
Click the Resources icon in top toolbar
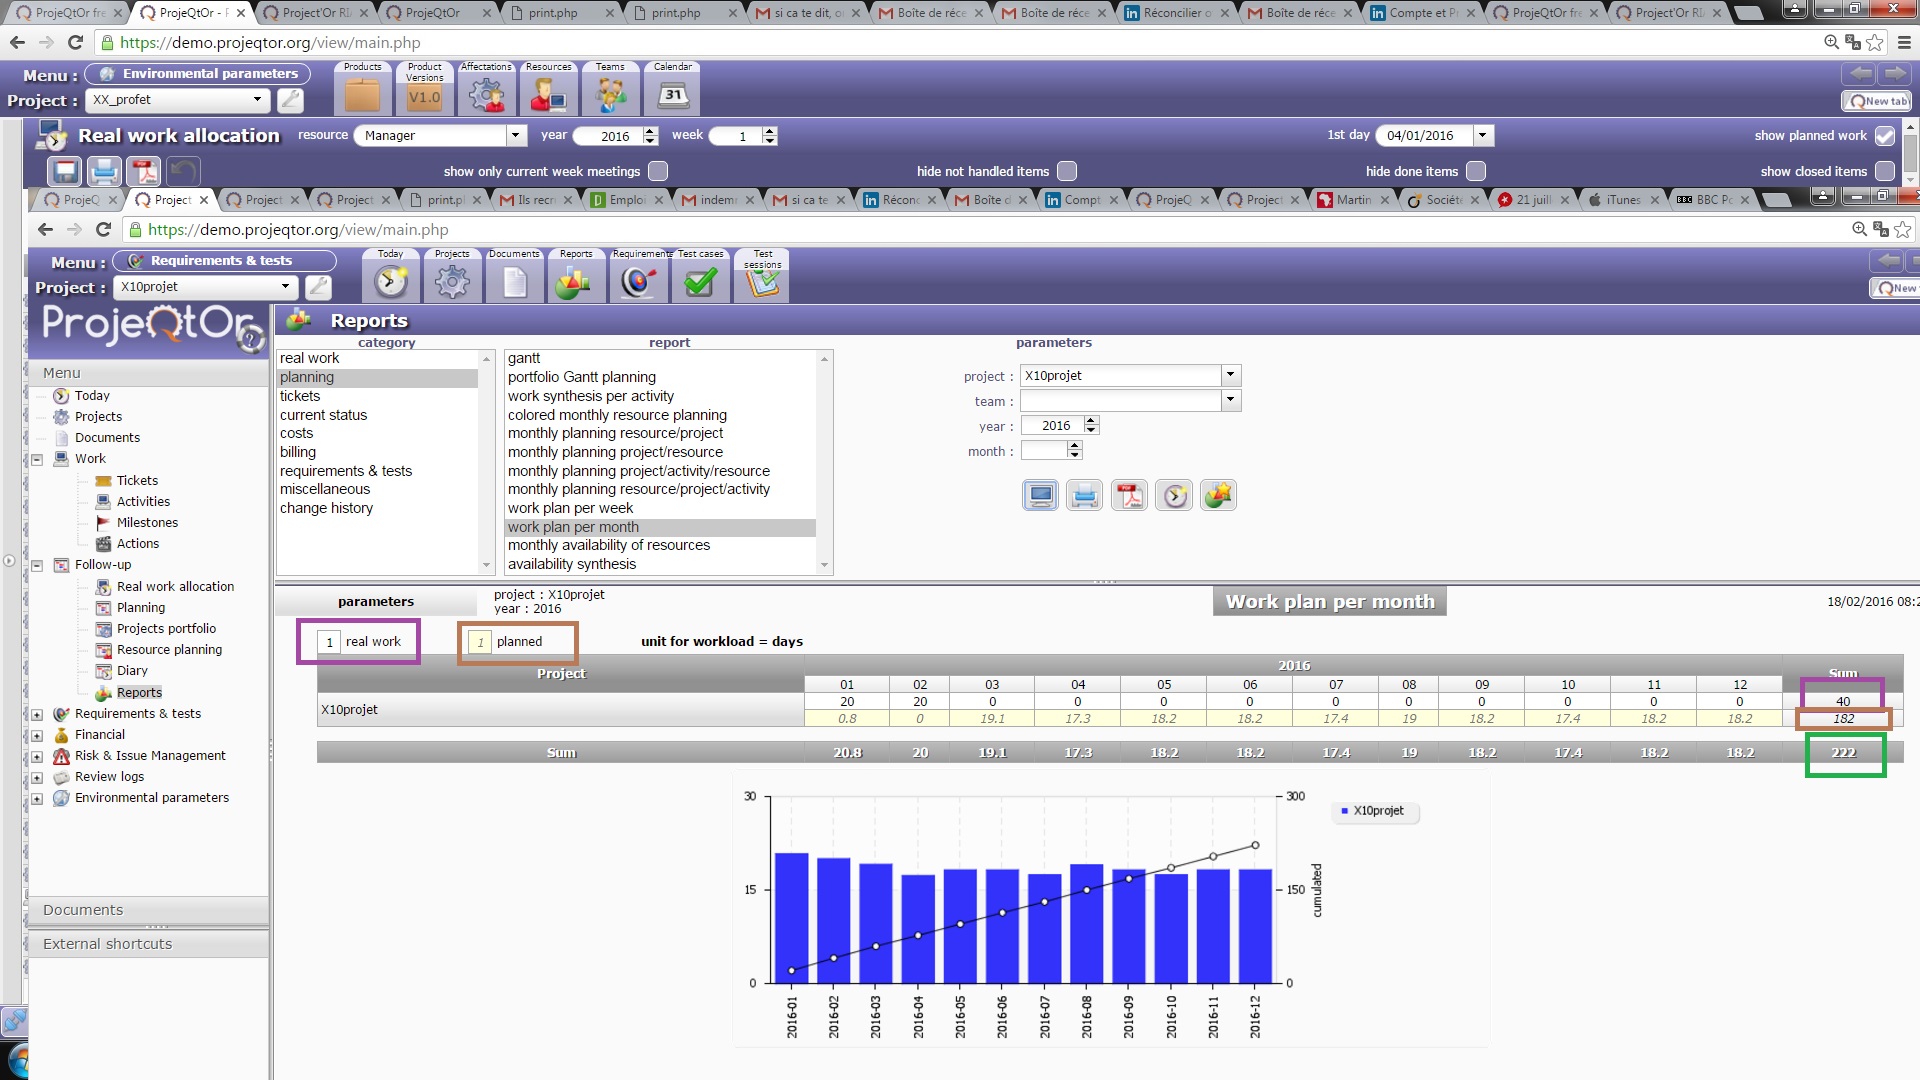[548, 95]
